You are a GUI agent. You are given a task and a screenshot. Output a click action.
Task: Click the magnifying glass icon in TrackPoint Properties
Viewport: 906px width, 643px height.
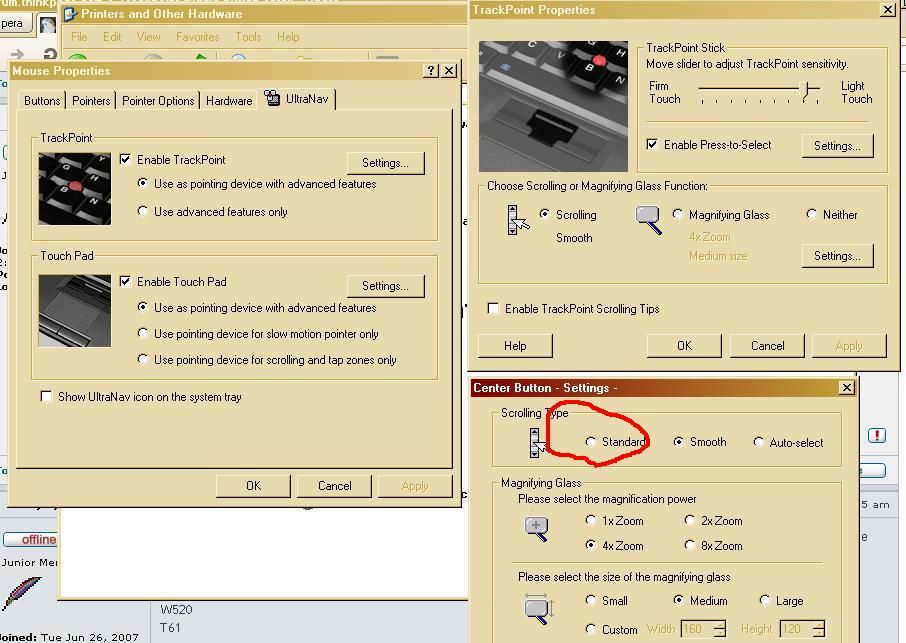pos(648,219)
